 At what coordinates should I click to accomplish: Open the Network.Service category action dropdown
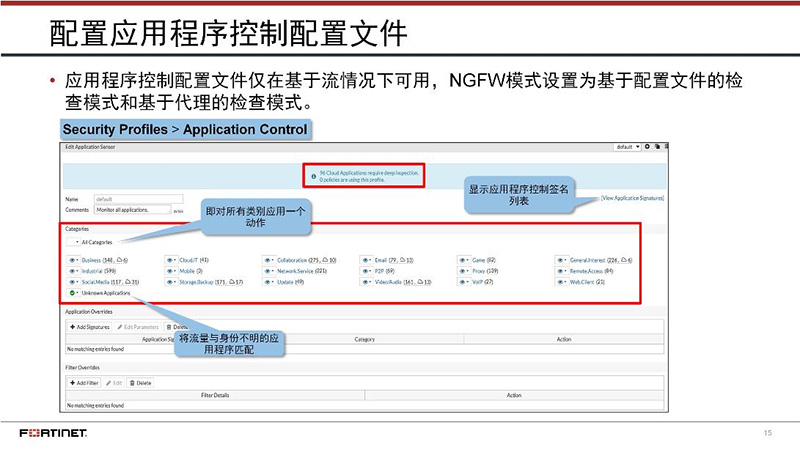(269, 271)
